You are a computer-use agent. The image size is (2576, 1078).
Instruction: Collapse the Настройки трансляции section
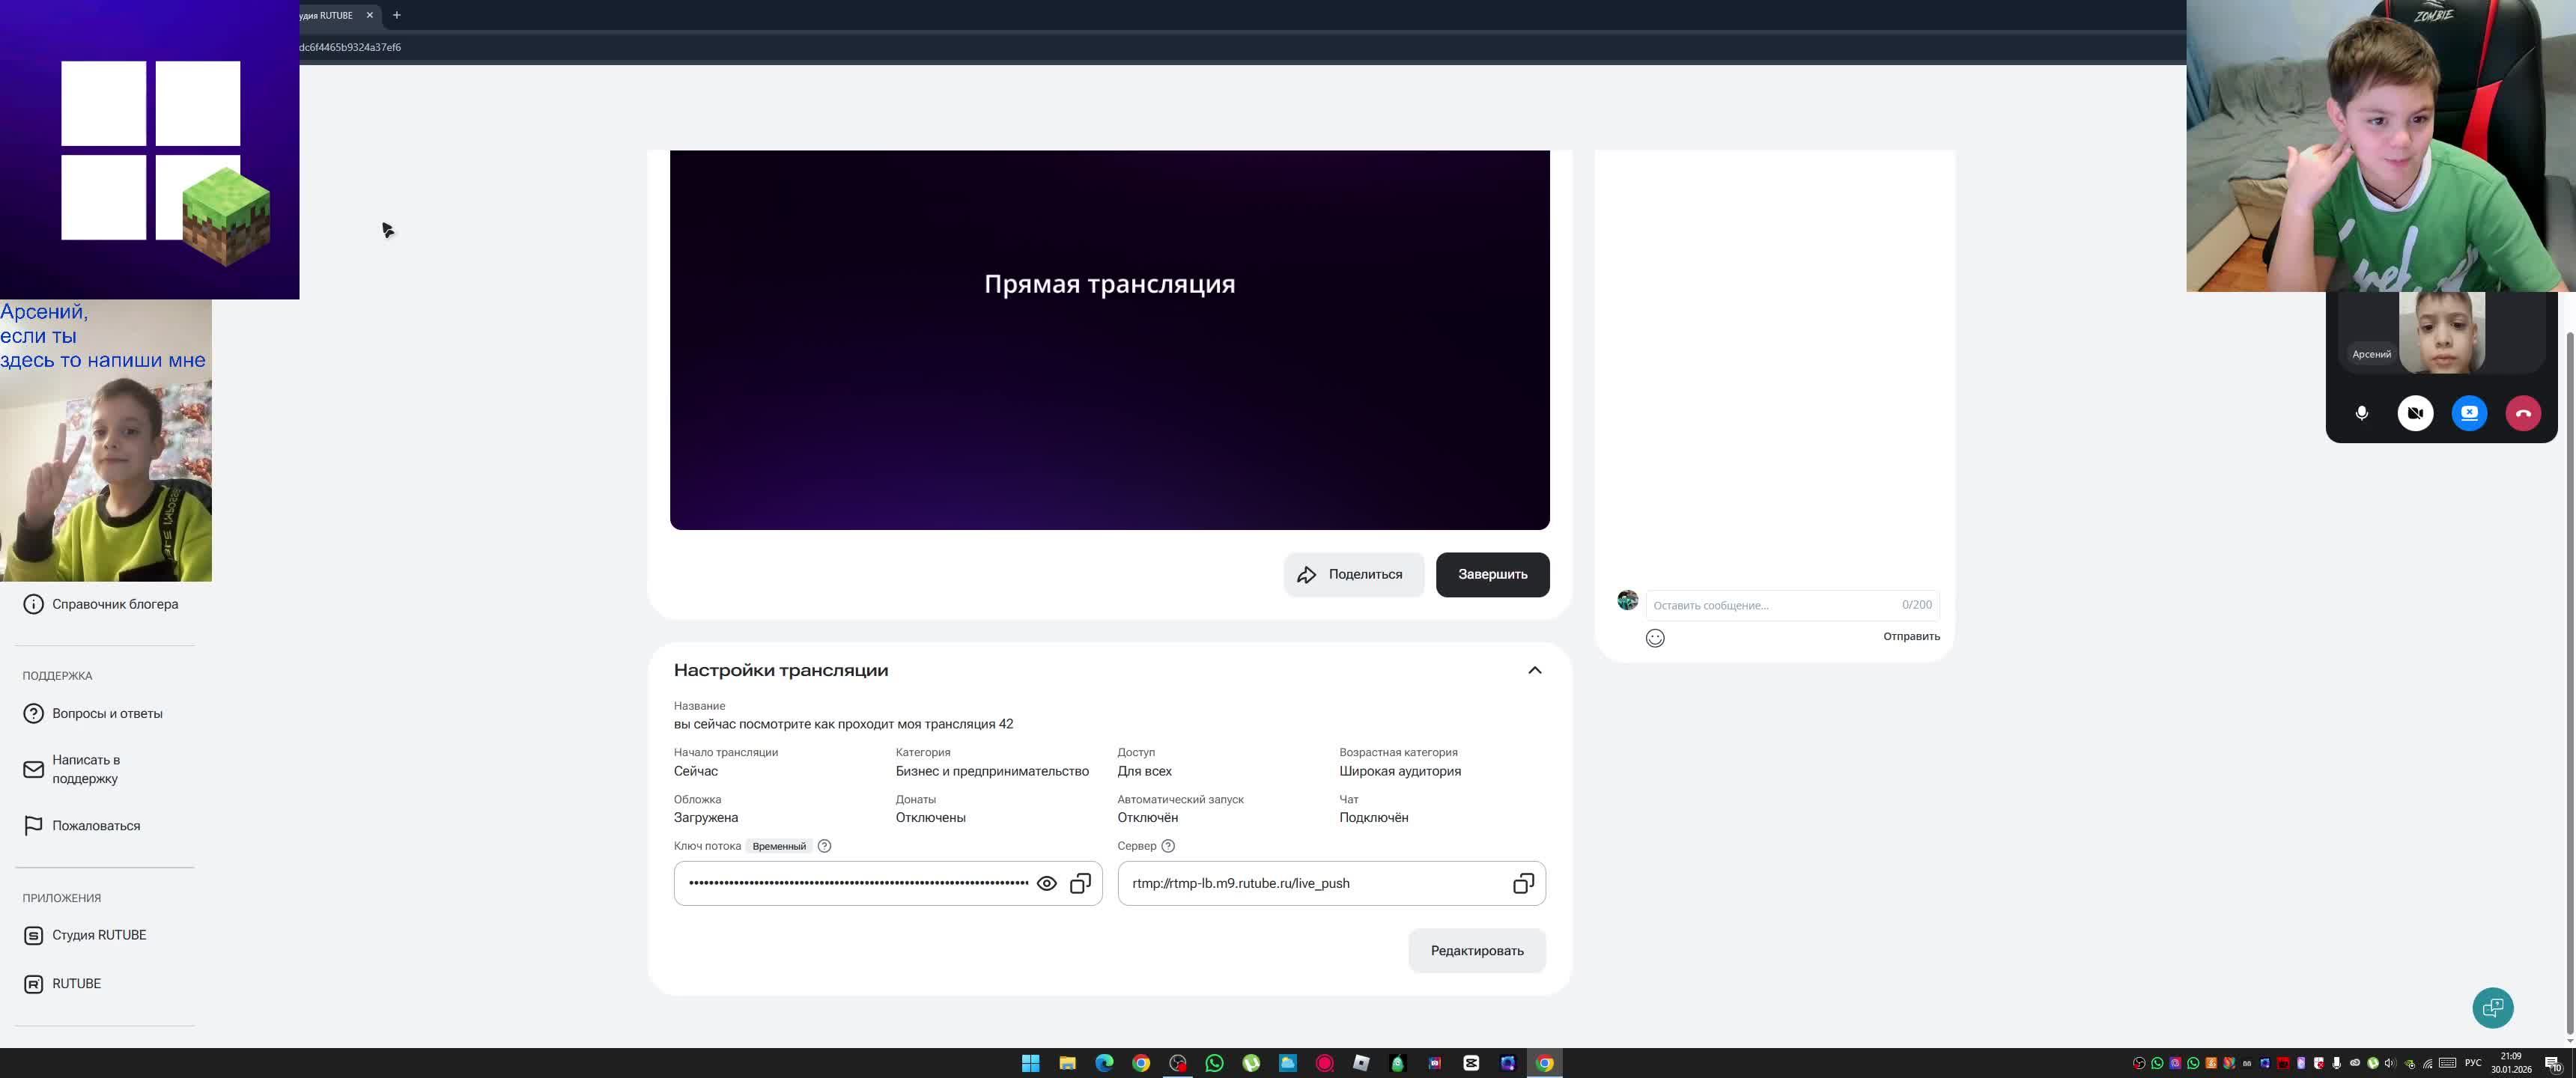coord(1534,671)
